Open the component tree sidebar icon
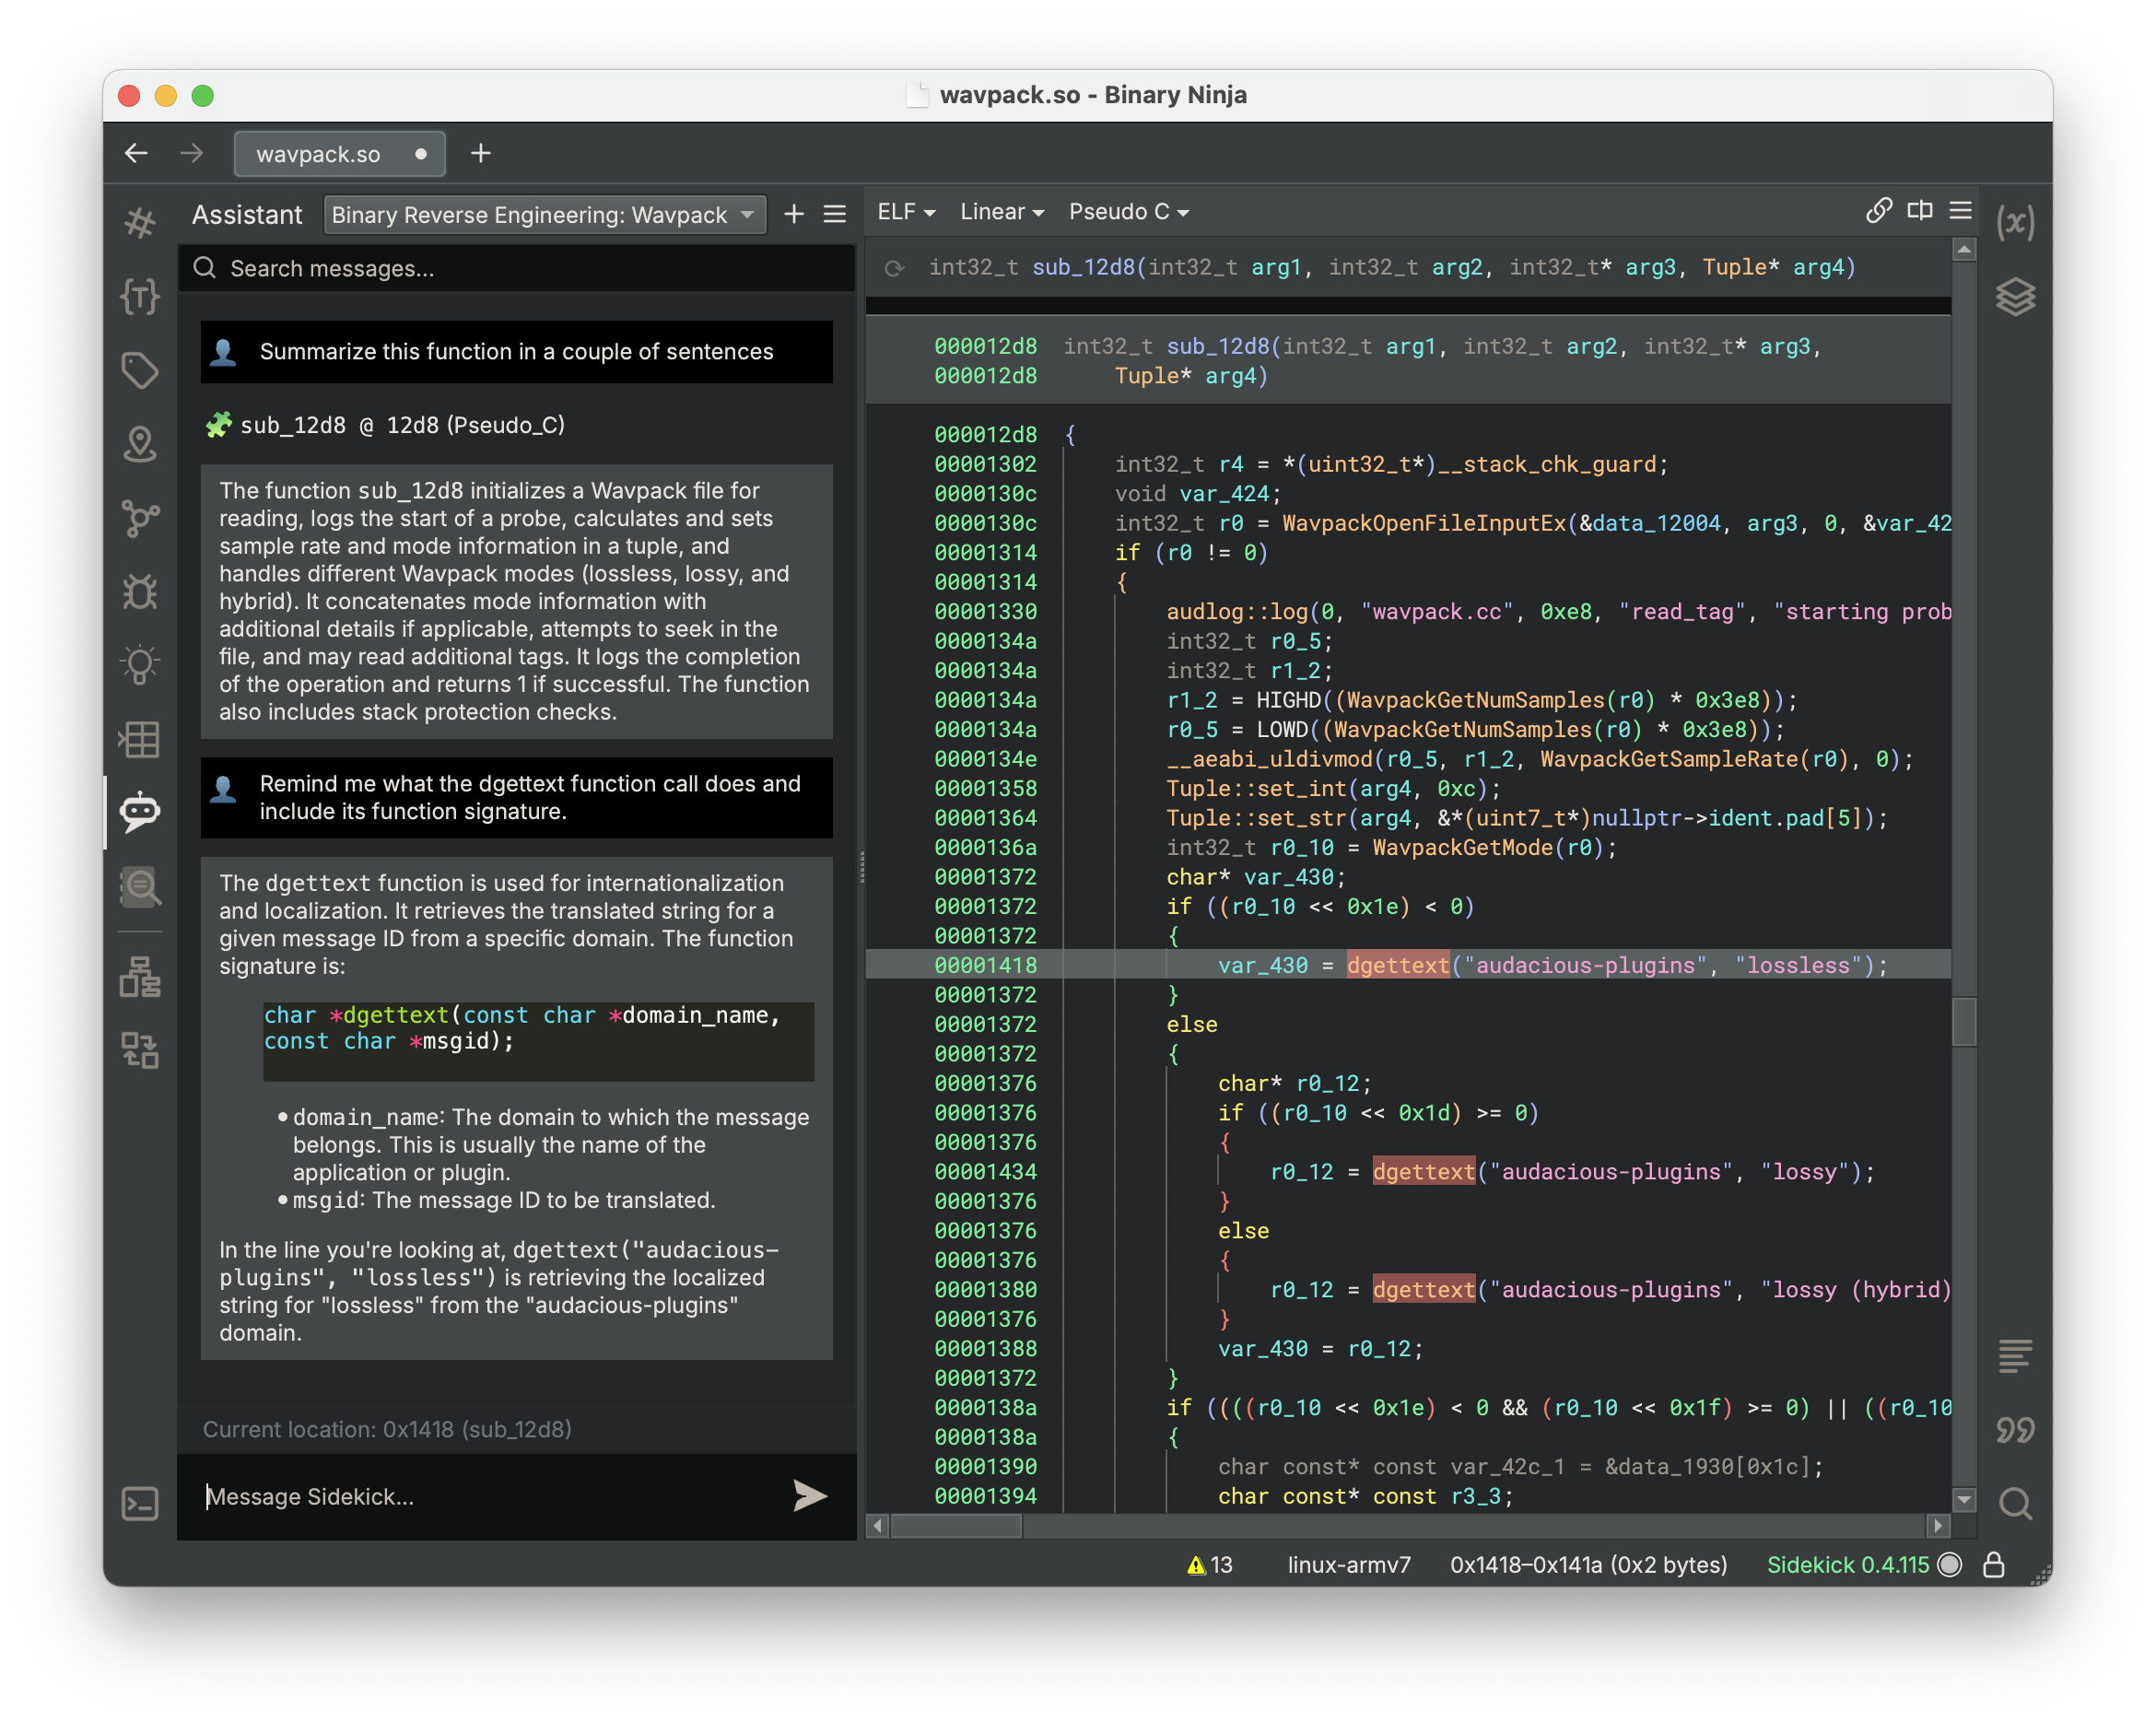Image resolution: width=2156 pixels, height=1723 pixels. (140, 977)
